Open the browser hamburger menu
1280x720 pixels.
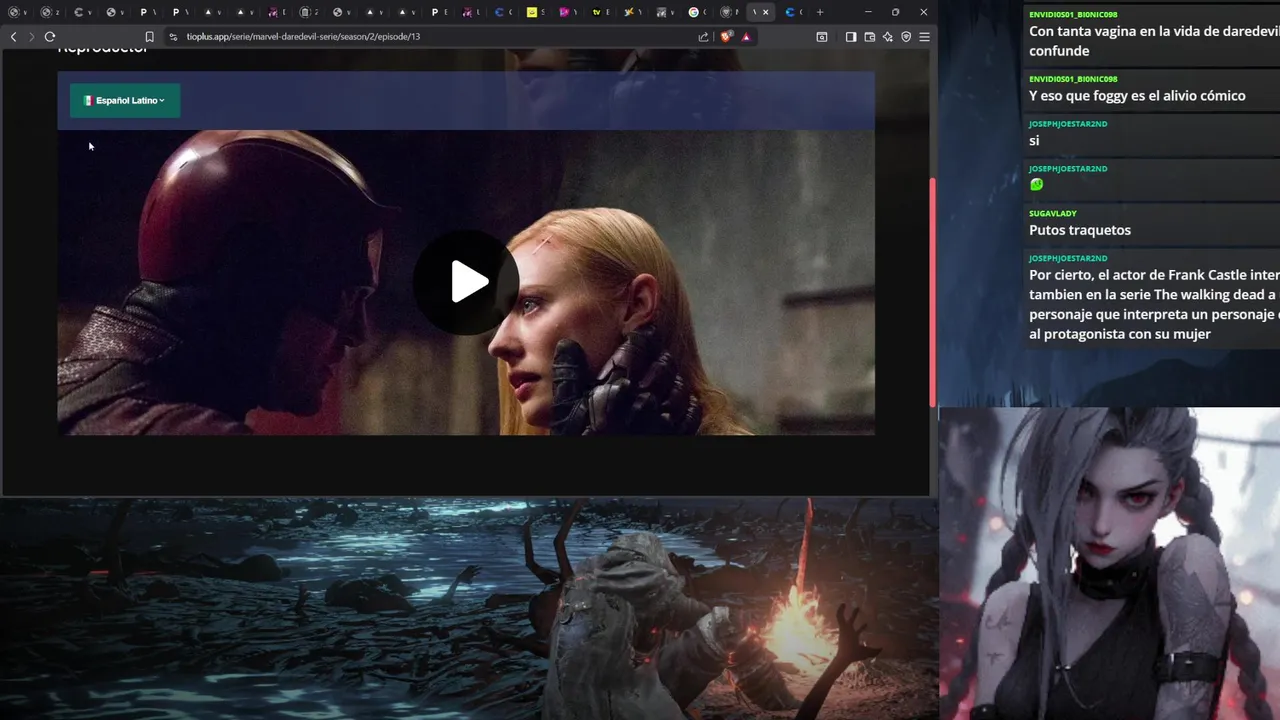(x=924, y=37)
